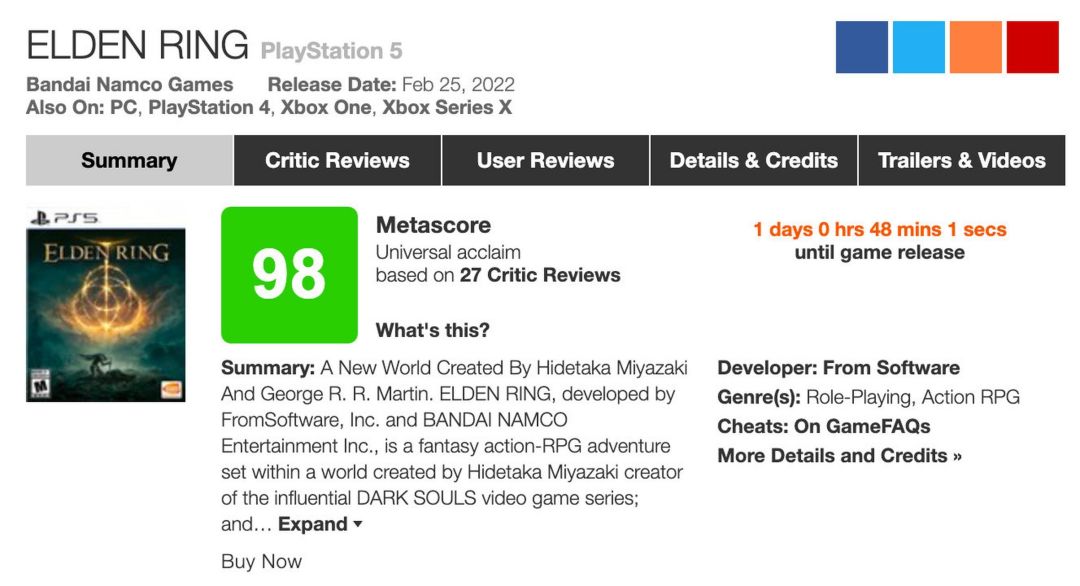Click the What's this? link

[x=432, y=330]
